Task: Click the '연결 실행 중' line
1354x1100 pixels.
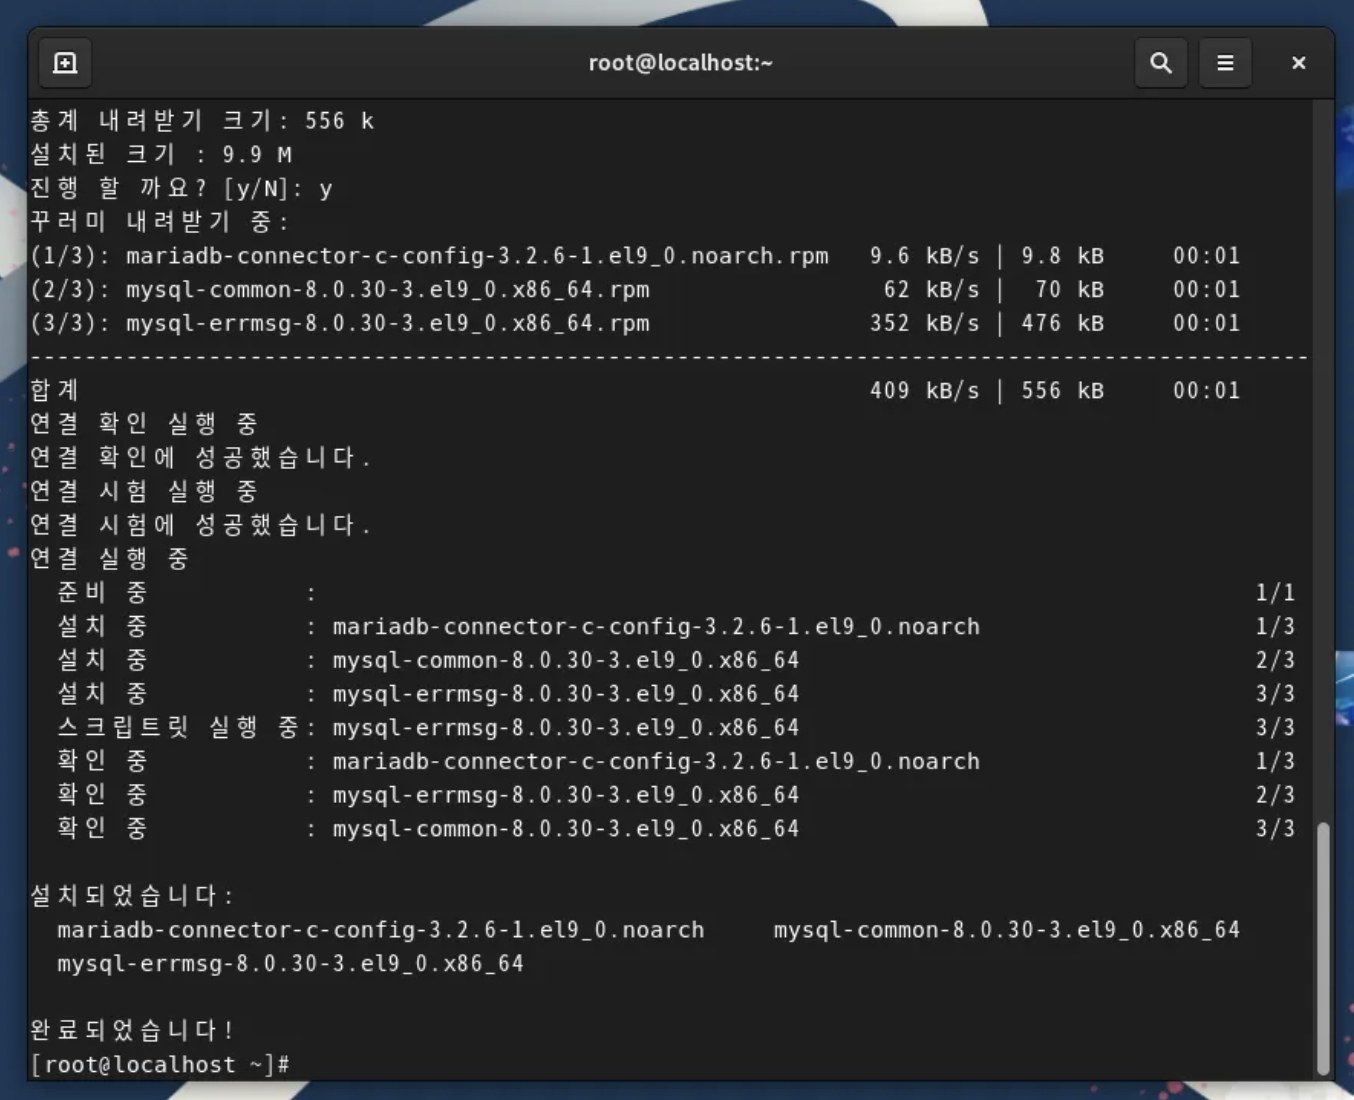Action: click(110, 559)
